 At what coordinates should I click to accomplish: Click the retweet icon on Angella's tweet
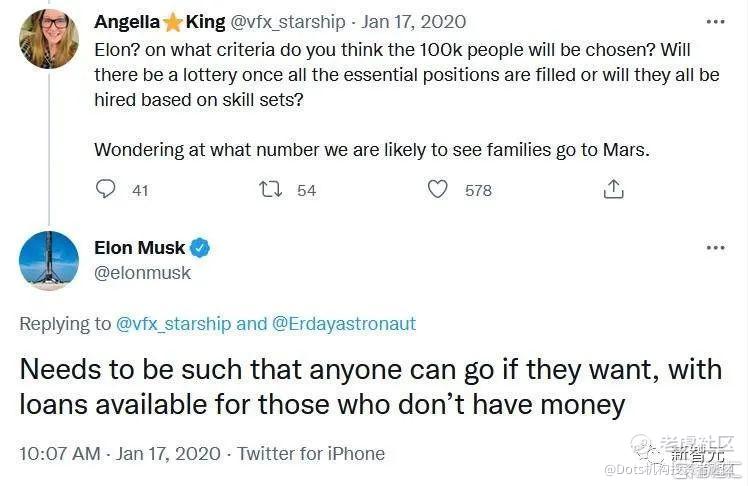coord(271,189)
